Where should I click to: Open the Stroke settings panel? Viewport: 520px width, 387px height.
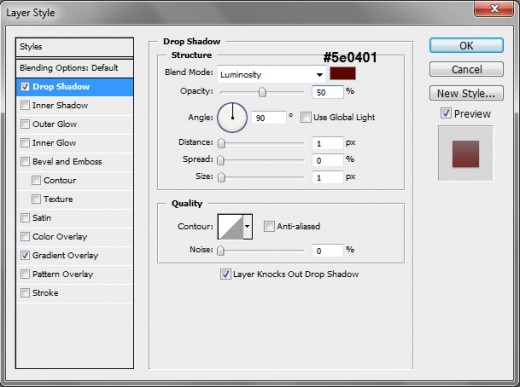(x=45, y=293)
